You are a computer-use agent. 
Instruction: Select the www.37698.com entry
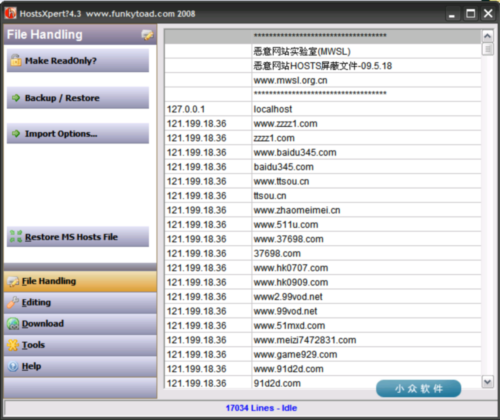pos(366,239)
